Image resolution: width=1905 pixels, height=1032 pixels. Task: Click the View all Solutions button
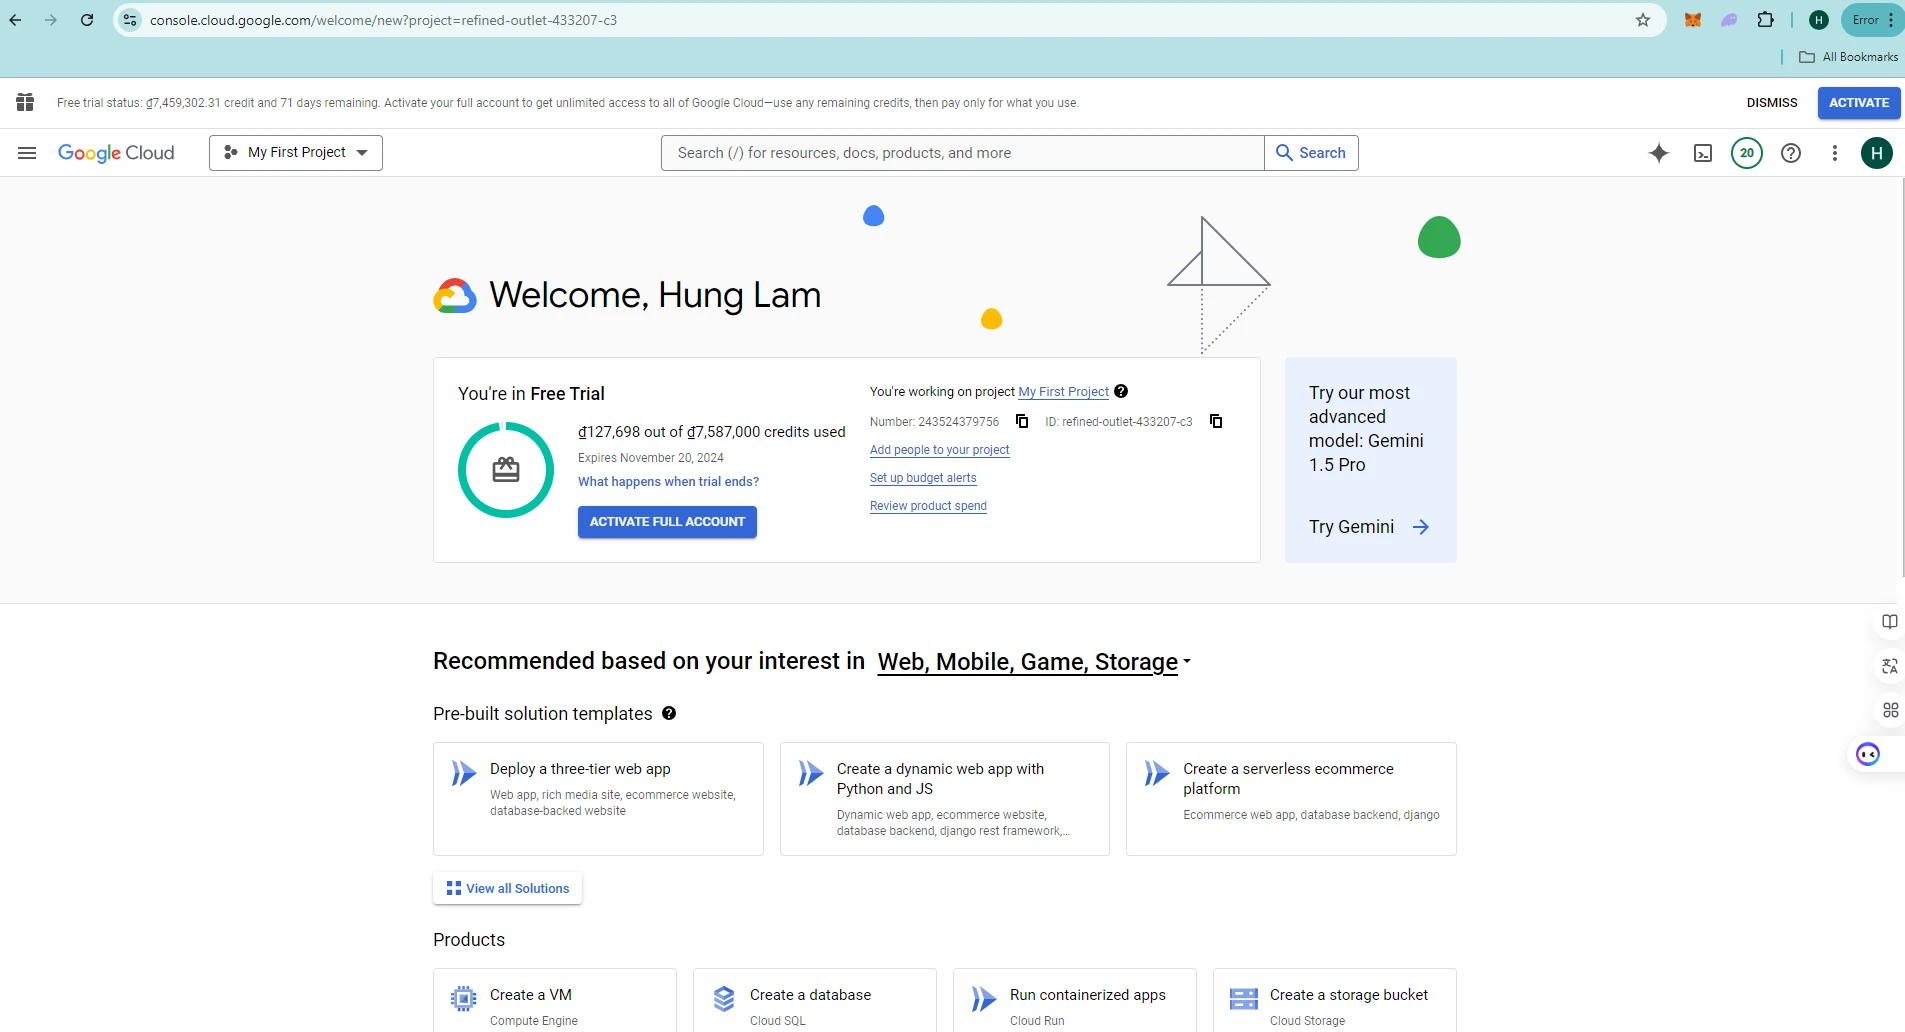pyautogui.click(x=507, y=888)
